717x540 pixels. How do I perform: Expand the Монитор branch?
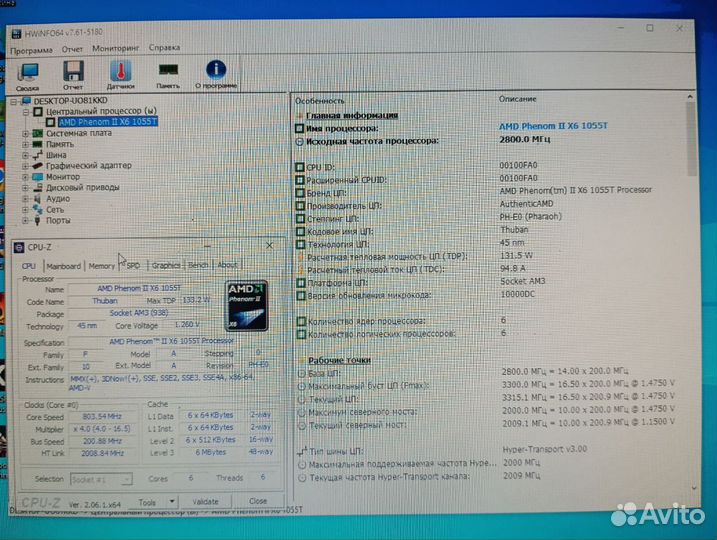coord(26,177)
